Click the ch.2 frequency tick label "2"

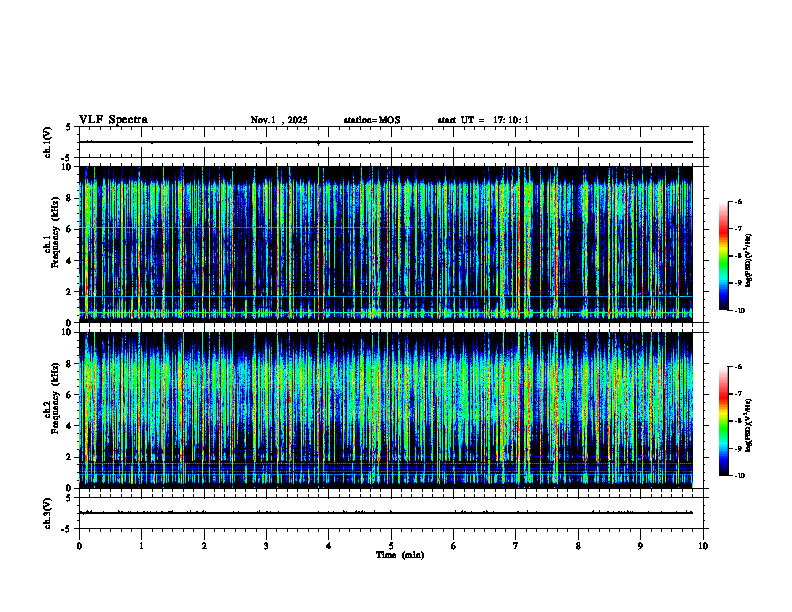click(70, 457)
